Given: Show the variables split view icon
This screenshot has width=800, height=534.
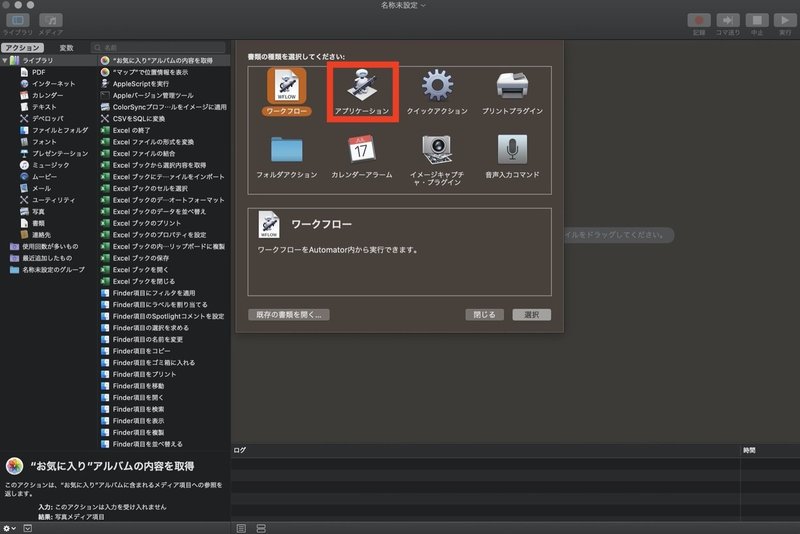Looking at the screenshot, I should pos(261,528).
